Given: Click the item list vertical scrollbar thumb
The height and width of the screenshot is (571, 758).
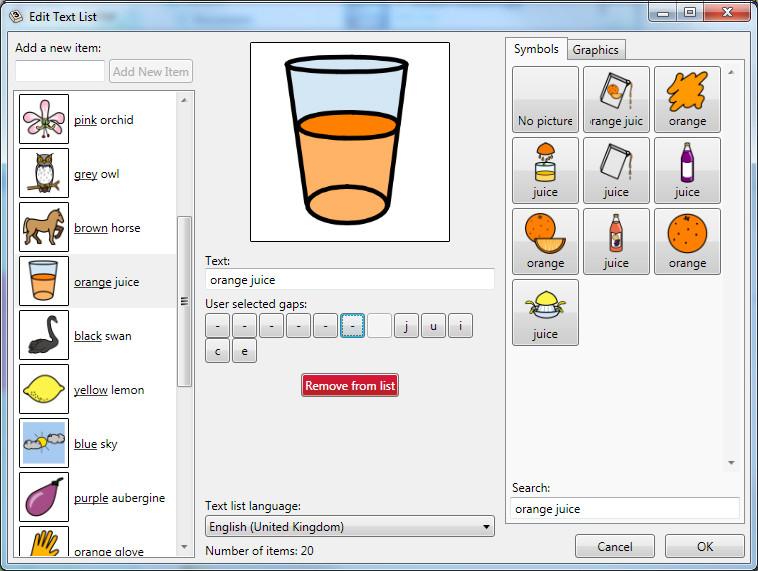Looking at the screenshot, I should 184,300.
